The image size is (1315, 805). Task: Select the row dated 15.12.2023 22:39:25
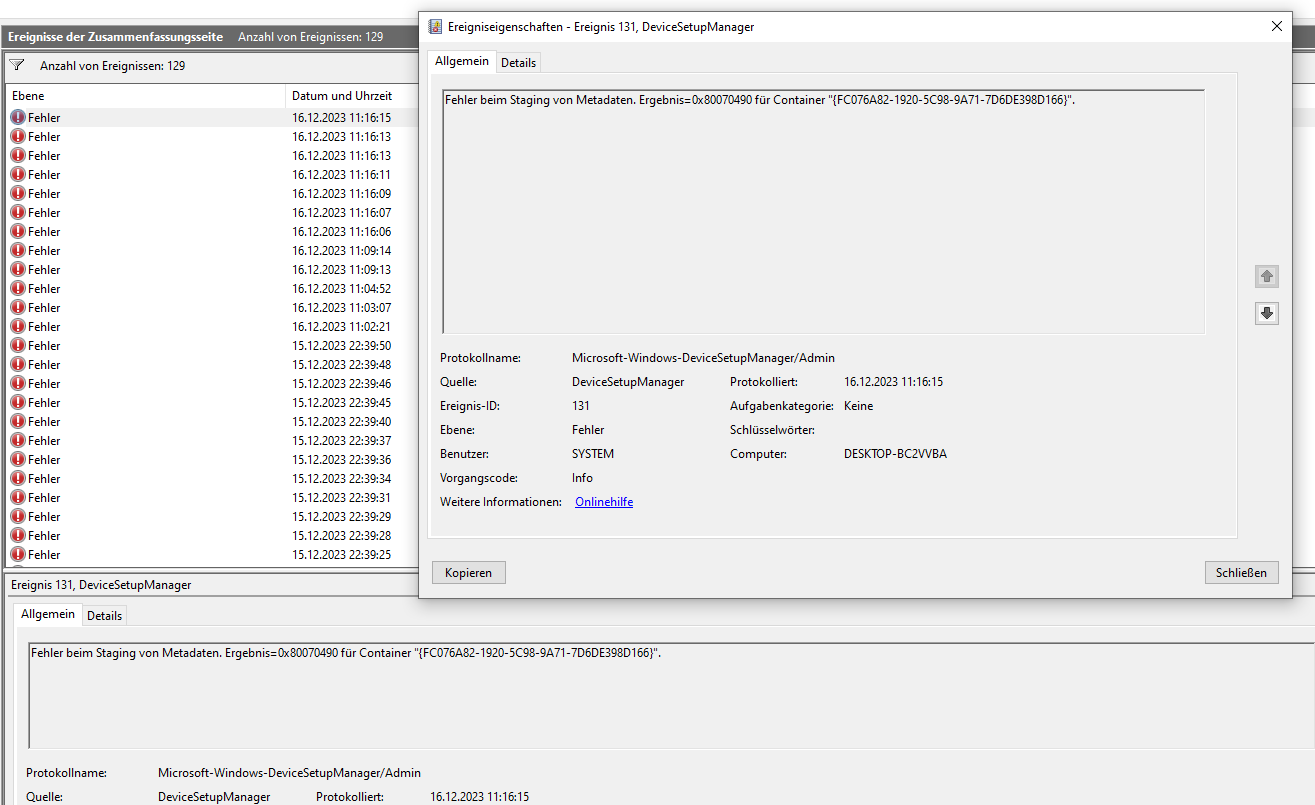212,554
